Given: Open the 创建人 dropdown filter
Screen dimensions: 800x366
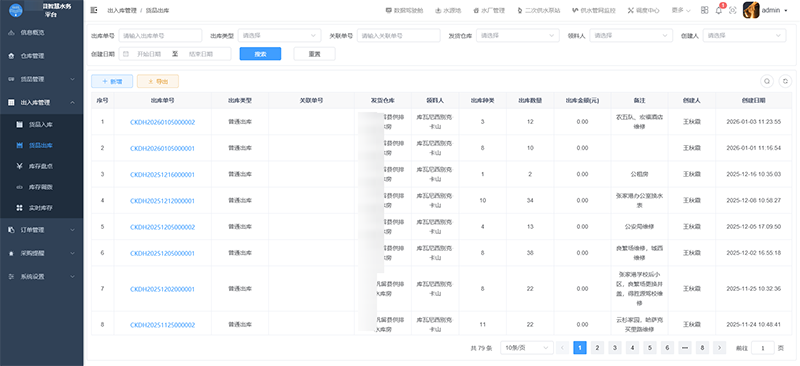Looking at the screenshot, I should coord(744,36).
